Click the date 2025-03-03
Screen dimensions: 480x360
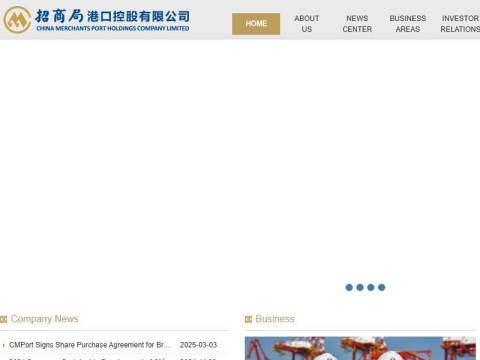pyautogui.click(x=198, y=345)
